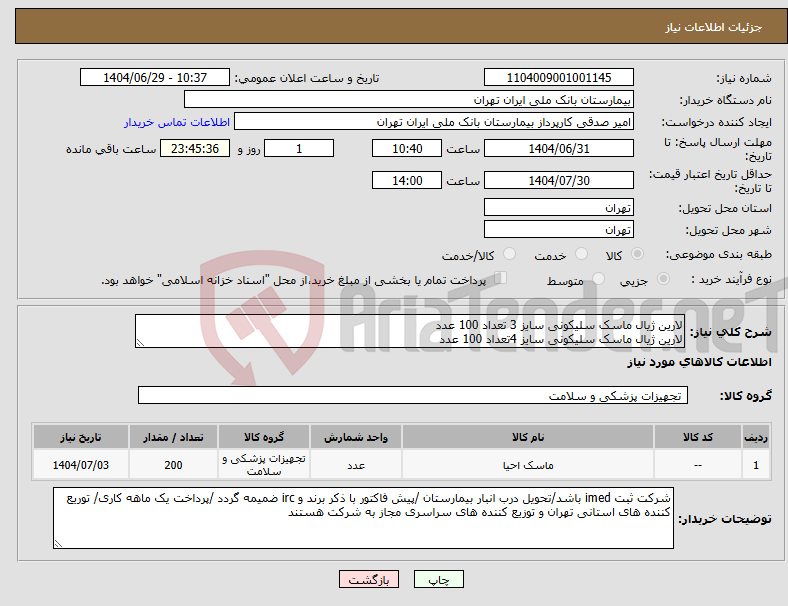The height and width of the screenshot is (606, 788).
Task: Click the جزئیات اطلاعات نیاز page title
Action: tap(714, 27)
